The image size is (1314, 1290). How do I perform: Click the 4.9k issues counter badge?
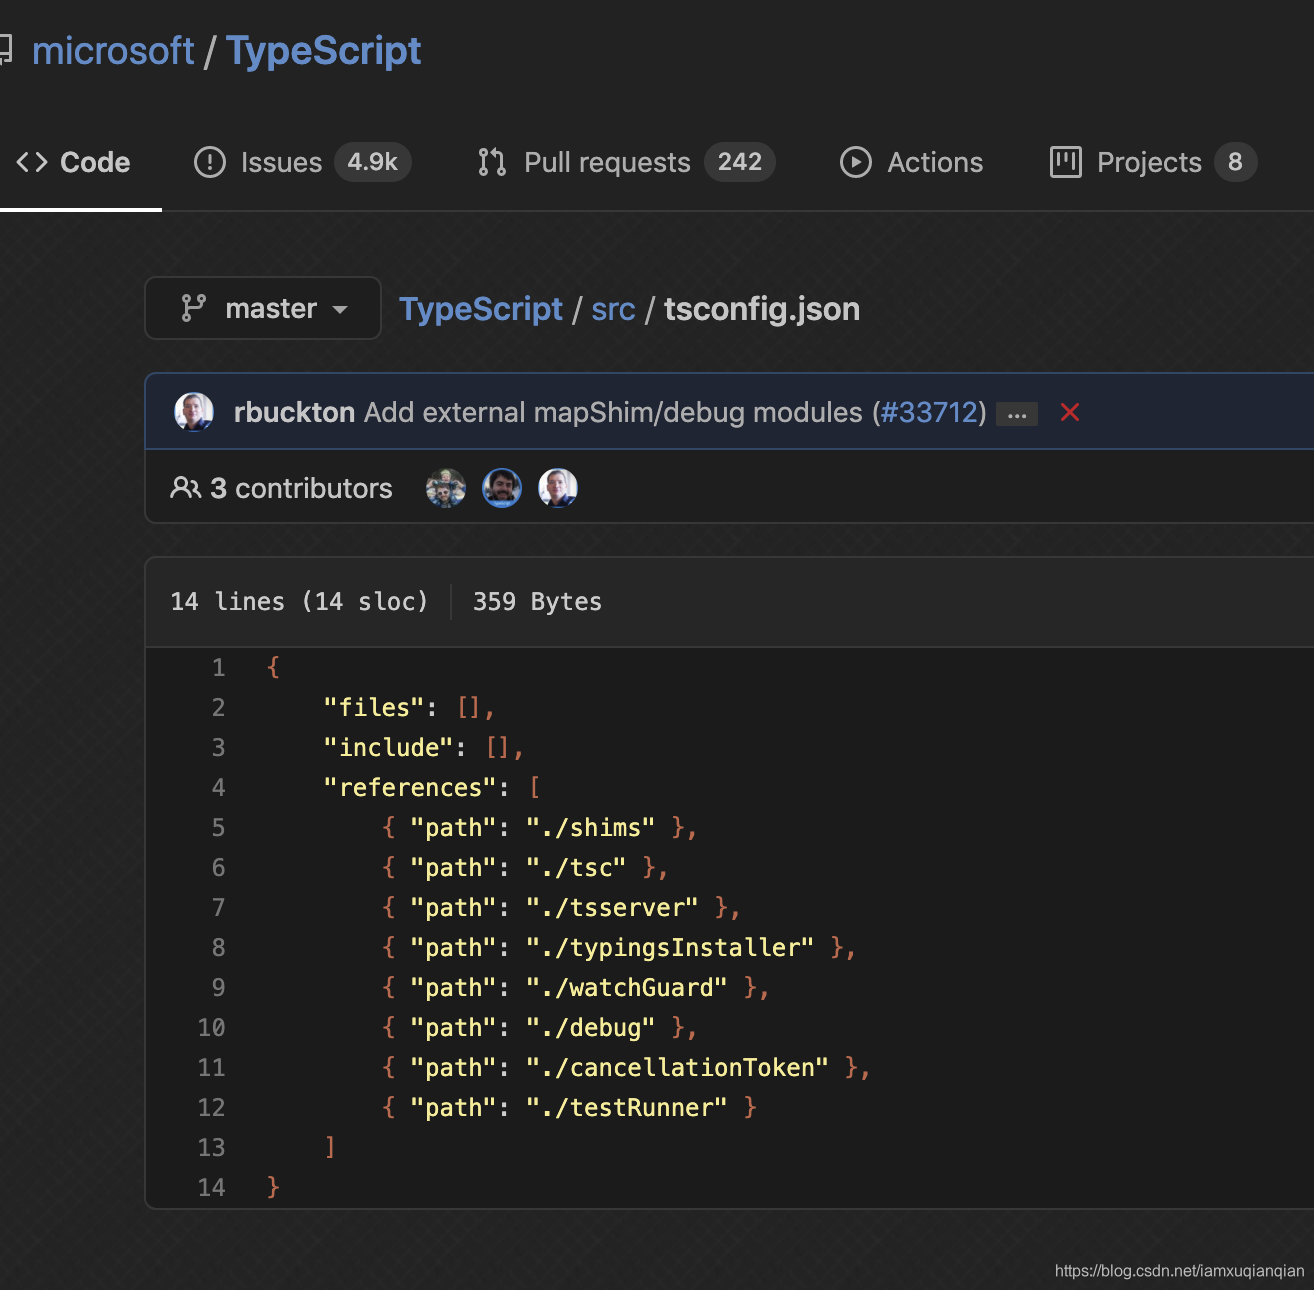click(373, 162)
